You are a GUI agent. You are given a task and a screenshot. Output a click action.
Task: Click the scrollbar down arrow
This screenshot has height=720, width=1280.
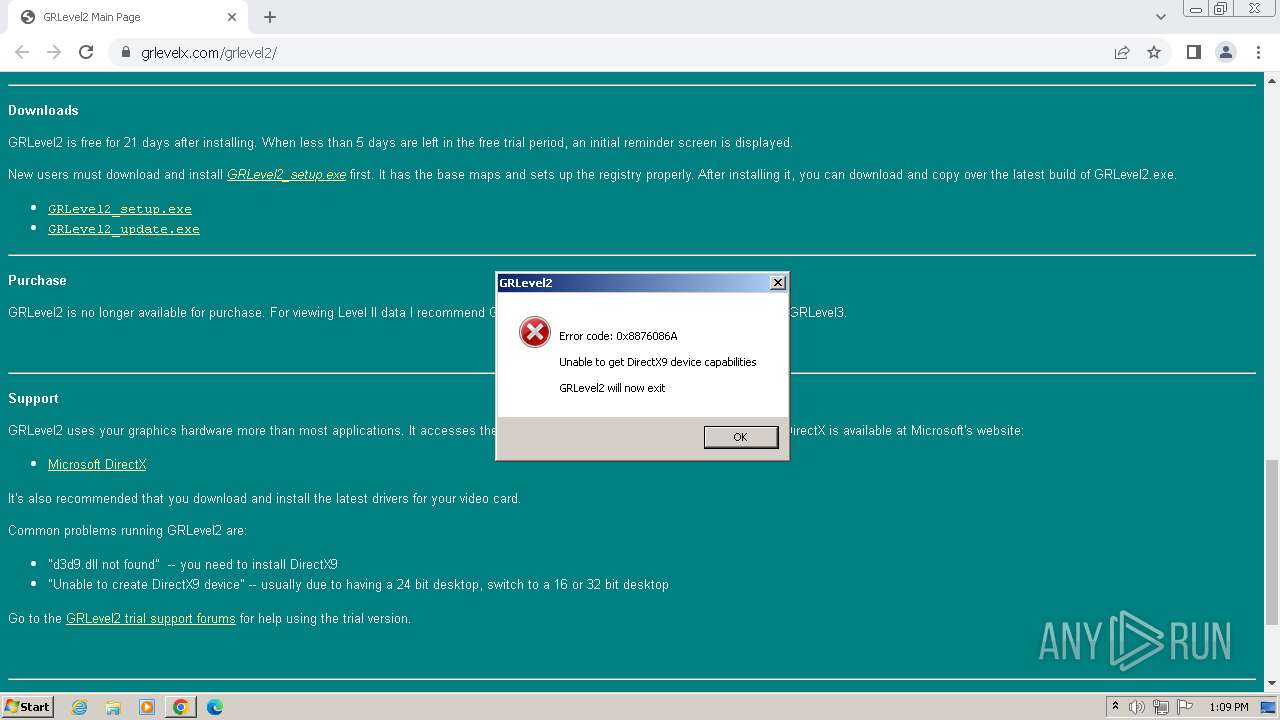(x=1272, y=684)
